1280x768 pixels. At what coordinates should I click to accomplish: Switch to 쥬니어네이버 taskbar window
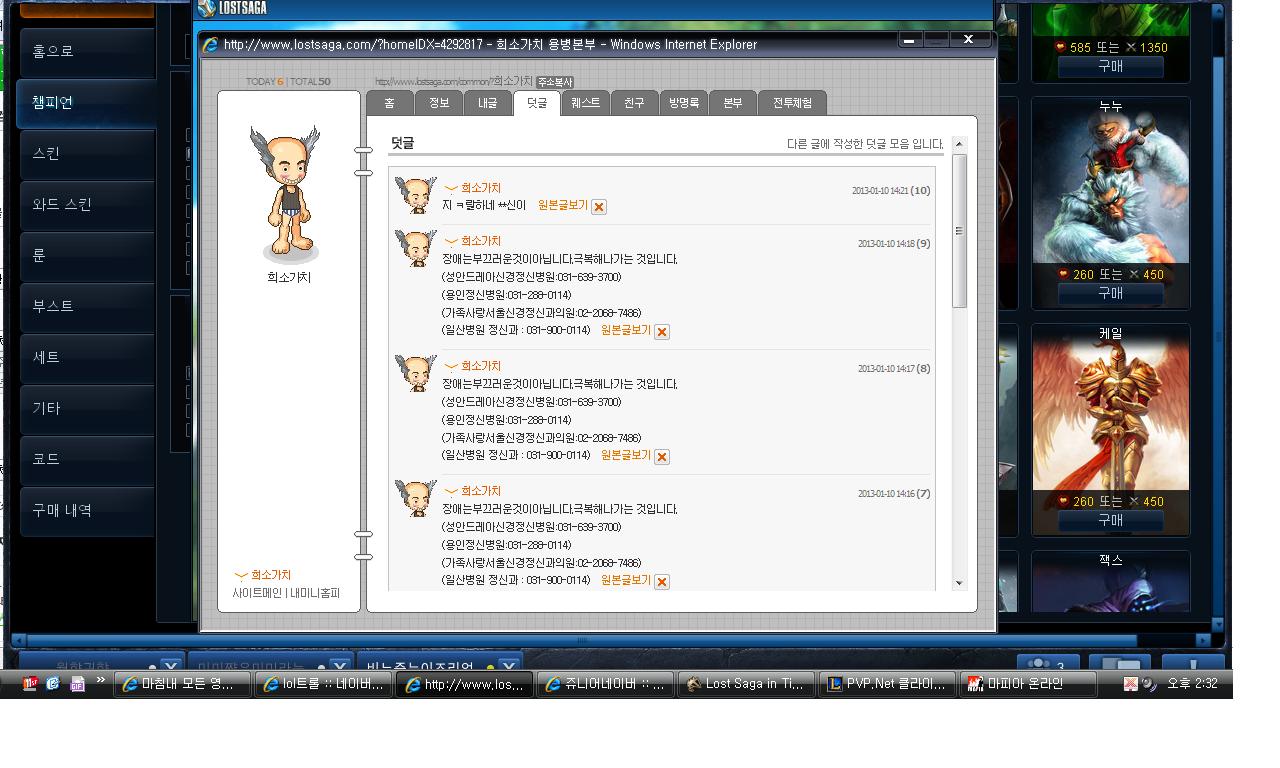(x=607, y=684)
